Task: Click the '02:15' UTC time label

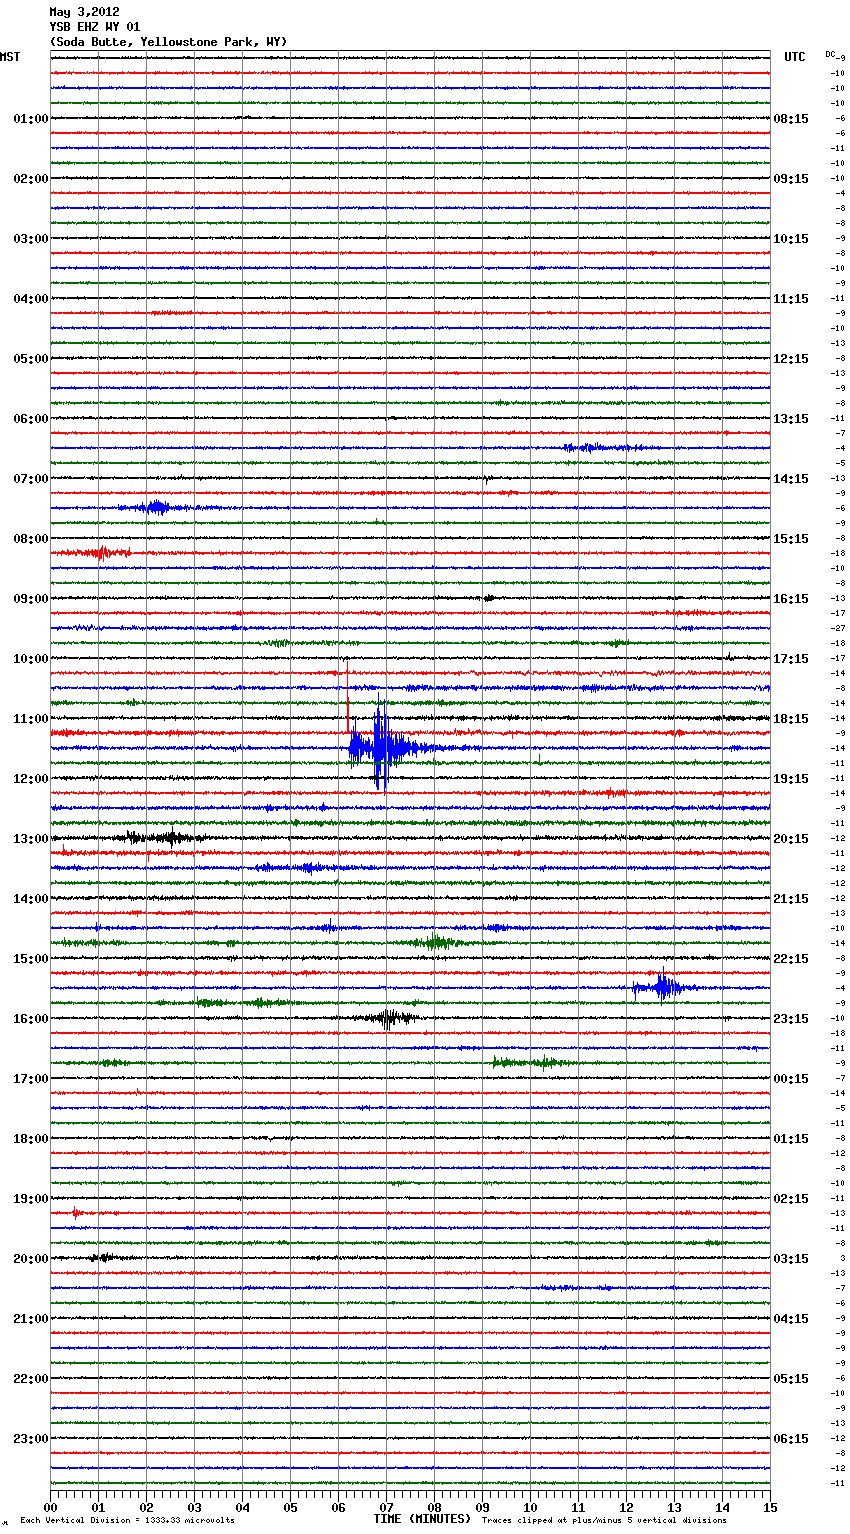Action: (x=791, y=1199)
